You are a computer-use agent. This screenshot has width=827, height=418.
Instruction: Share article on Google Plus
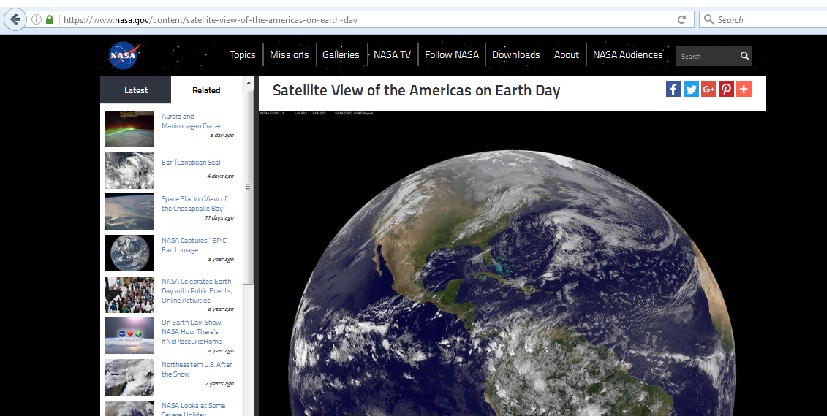708,89
